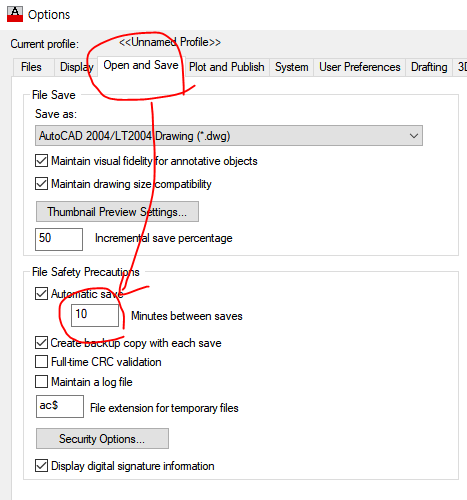Disable the Automatic save checkbox
Image resolution: width=467 pixels, height=500 pixels.
[x=41, y=294]
